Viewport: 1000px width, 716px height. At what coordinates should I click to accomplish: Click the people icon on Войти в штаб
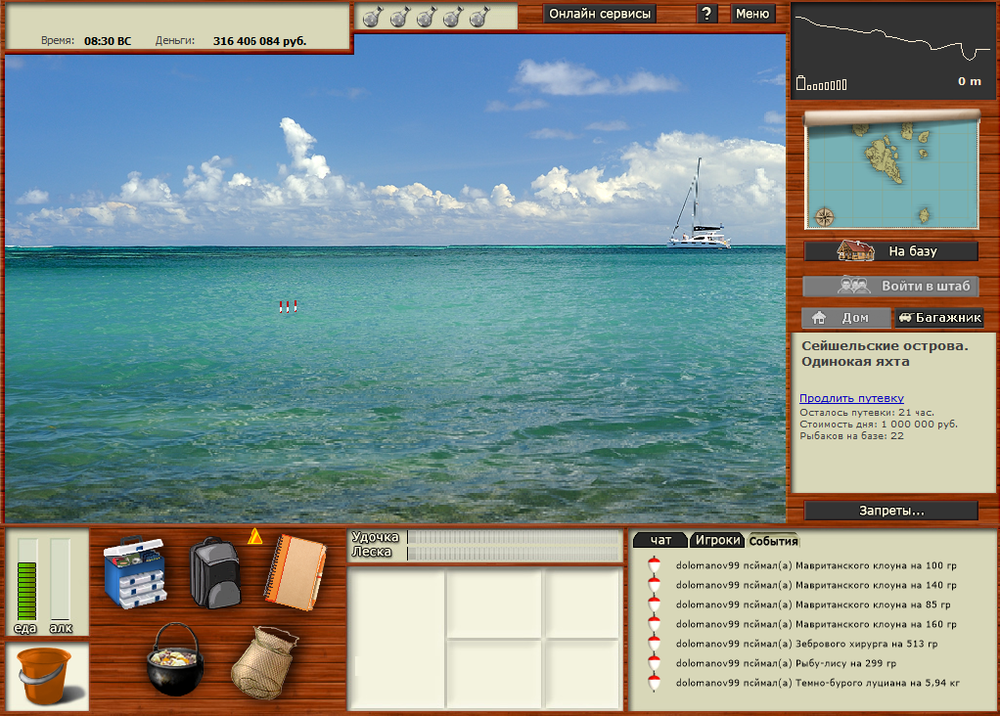point(854,286)
